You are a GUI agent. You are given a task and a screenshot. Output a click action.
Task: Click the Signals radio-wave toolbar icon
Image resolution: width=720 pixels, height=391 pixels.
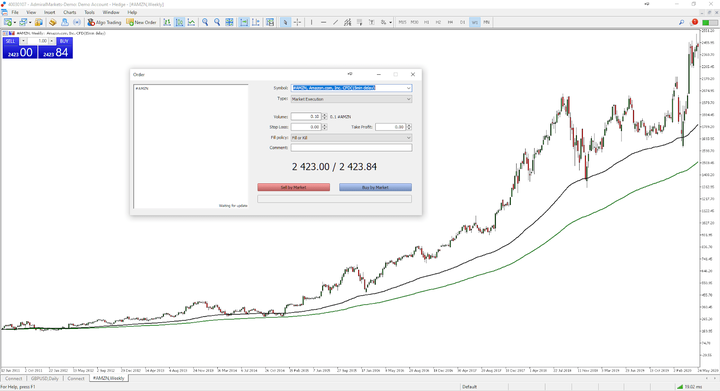point(77,22)
